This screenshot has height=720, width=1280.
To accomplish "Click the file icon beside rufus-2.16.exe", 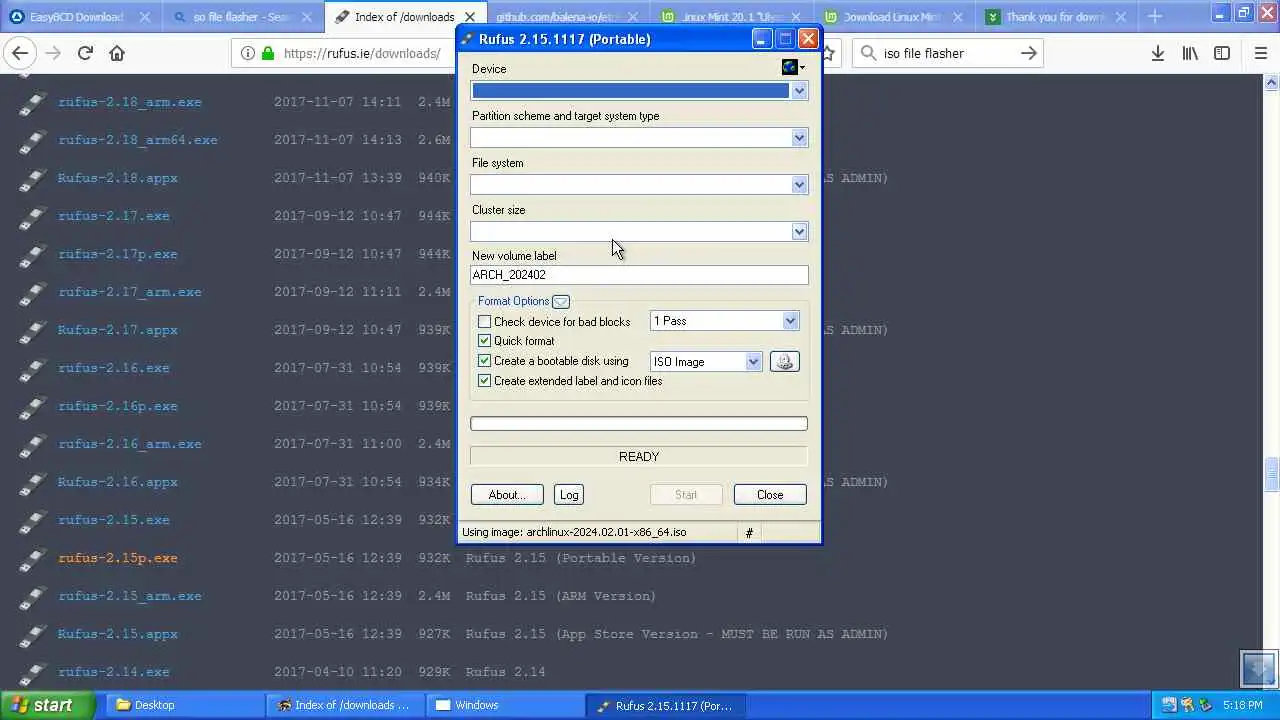I will click(x=33, y=368).
